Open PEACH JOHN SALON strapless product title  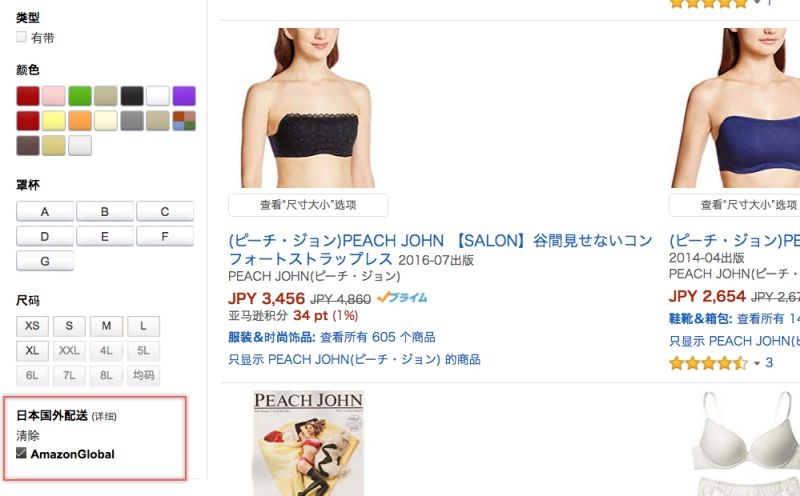(x=440, y=250)
